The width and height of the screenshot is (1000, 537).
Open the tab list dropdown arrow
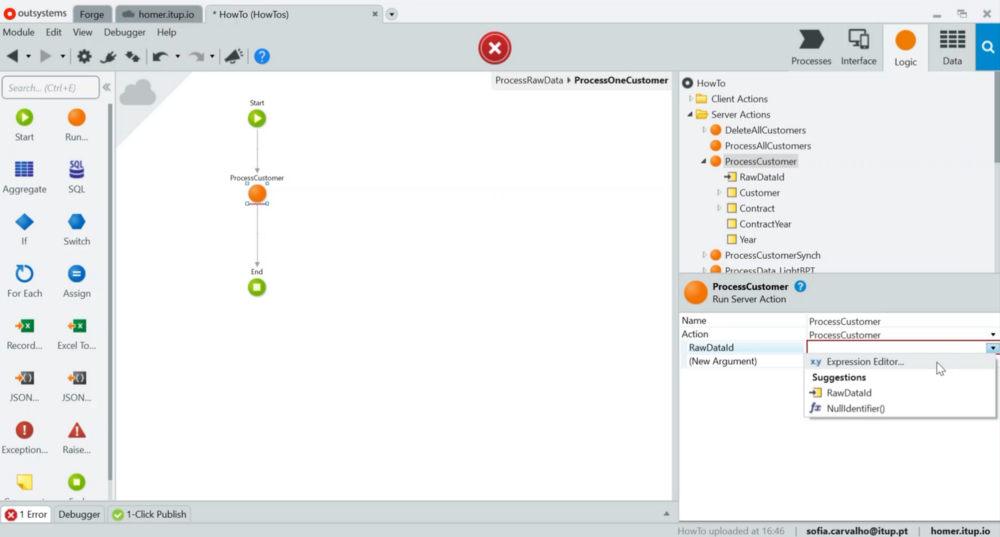[x=392, y=14]
